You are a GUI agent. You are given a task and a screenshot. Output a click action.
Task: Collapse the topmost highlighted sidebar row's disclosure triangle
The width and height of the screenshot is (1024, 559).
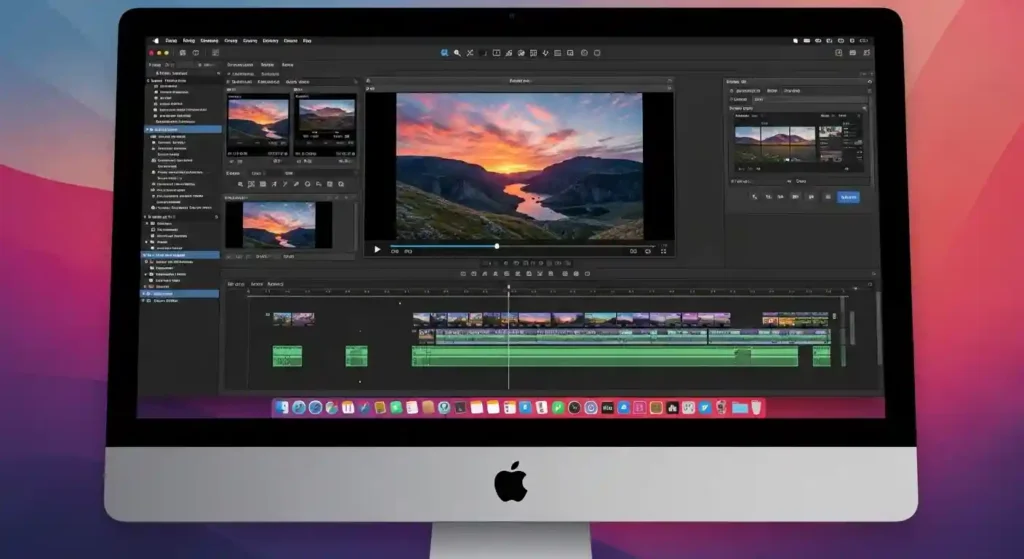tap(147, 129)
